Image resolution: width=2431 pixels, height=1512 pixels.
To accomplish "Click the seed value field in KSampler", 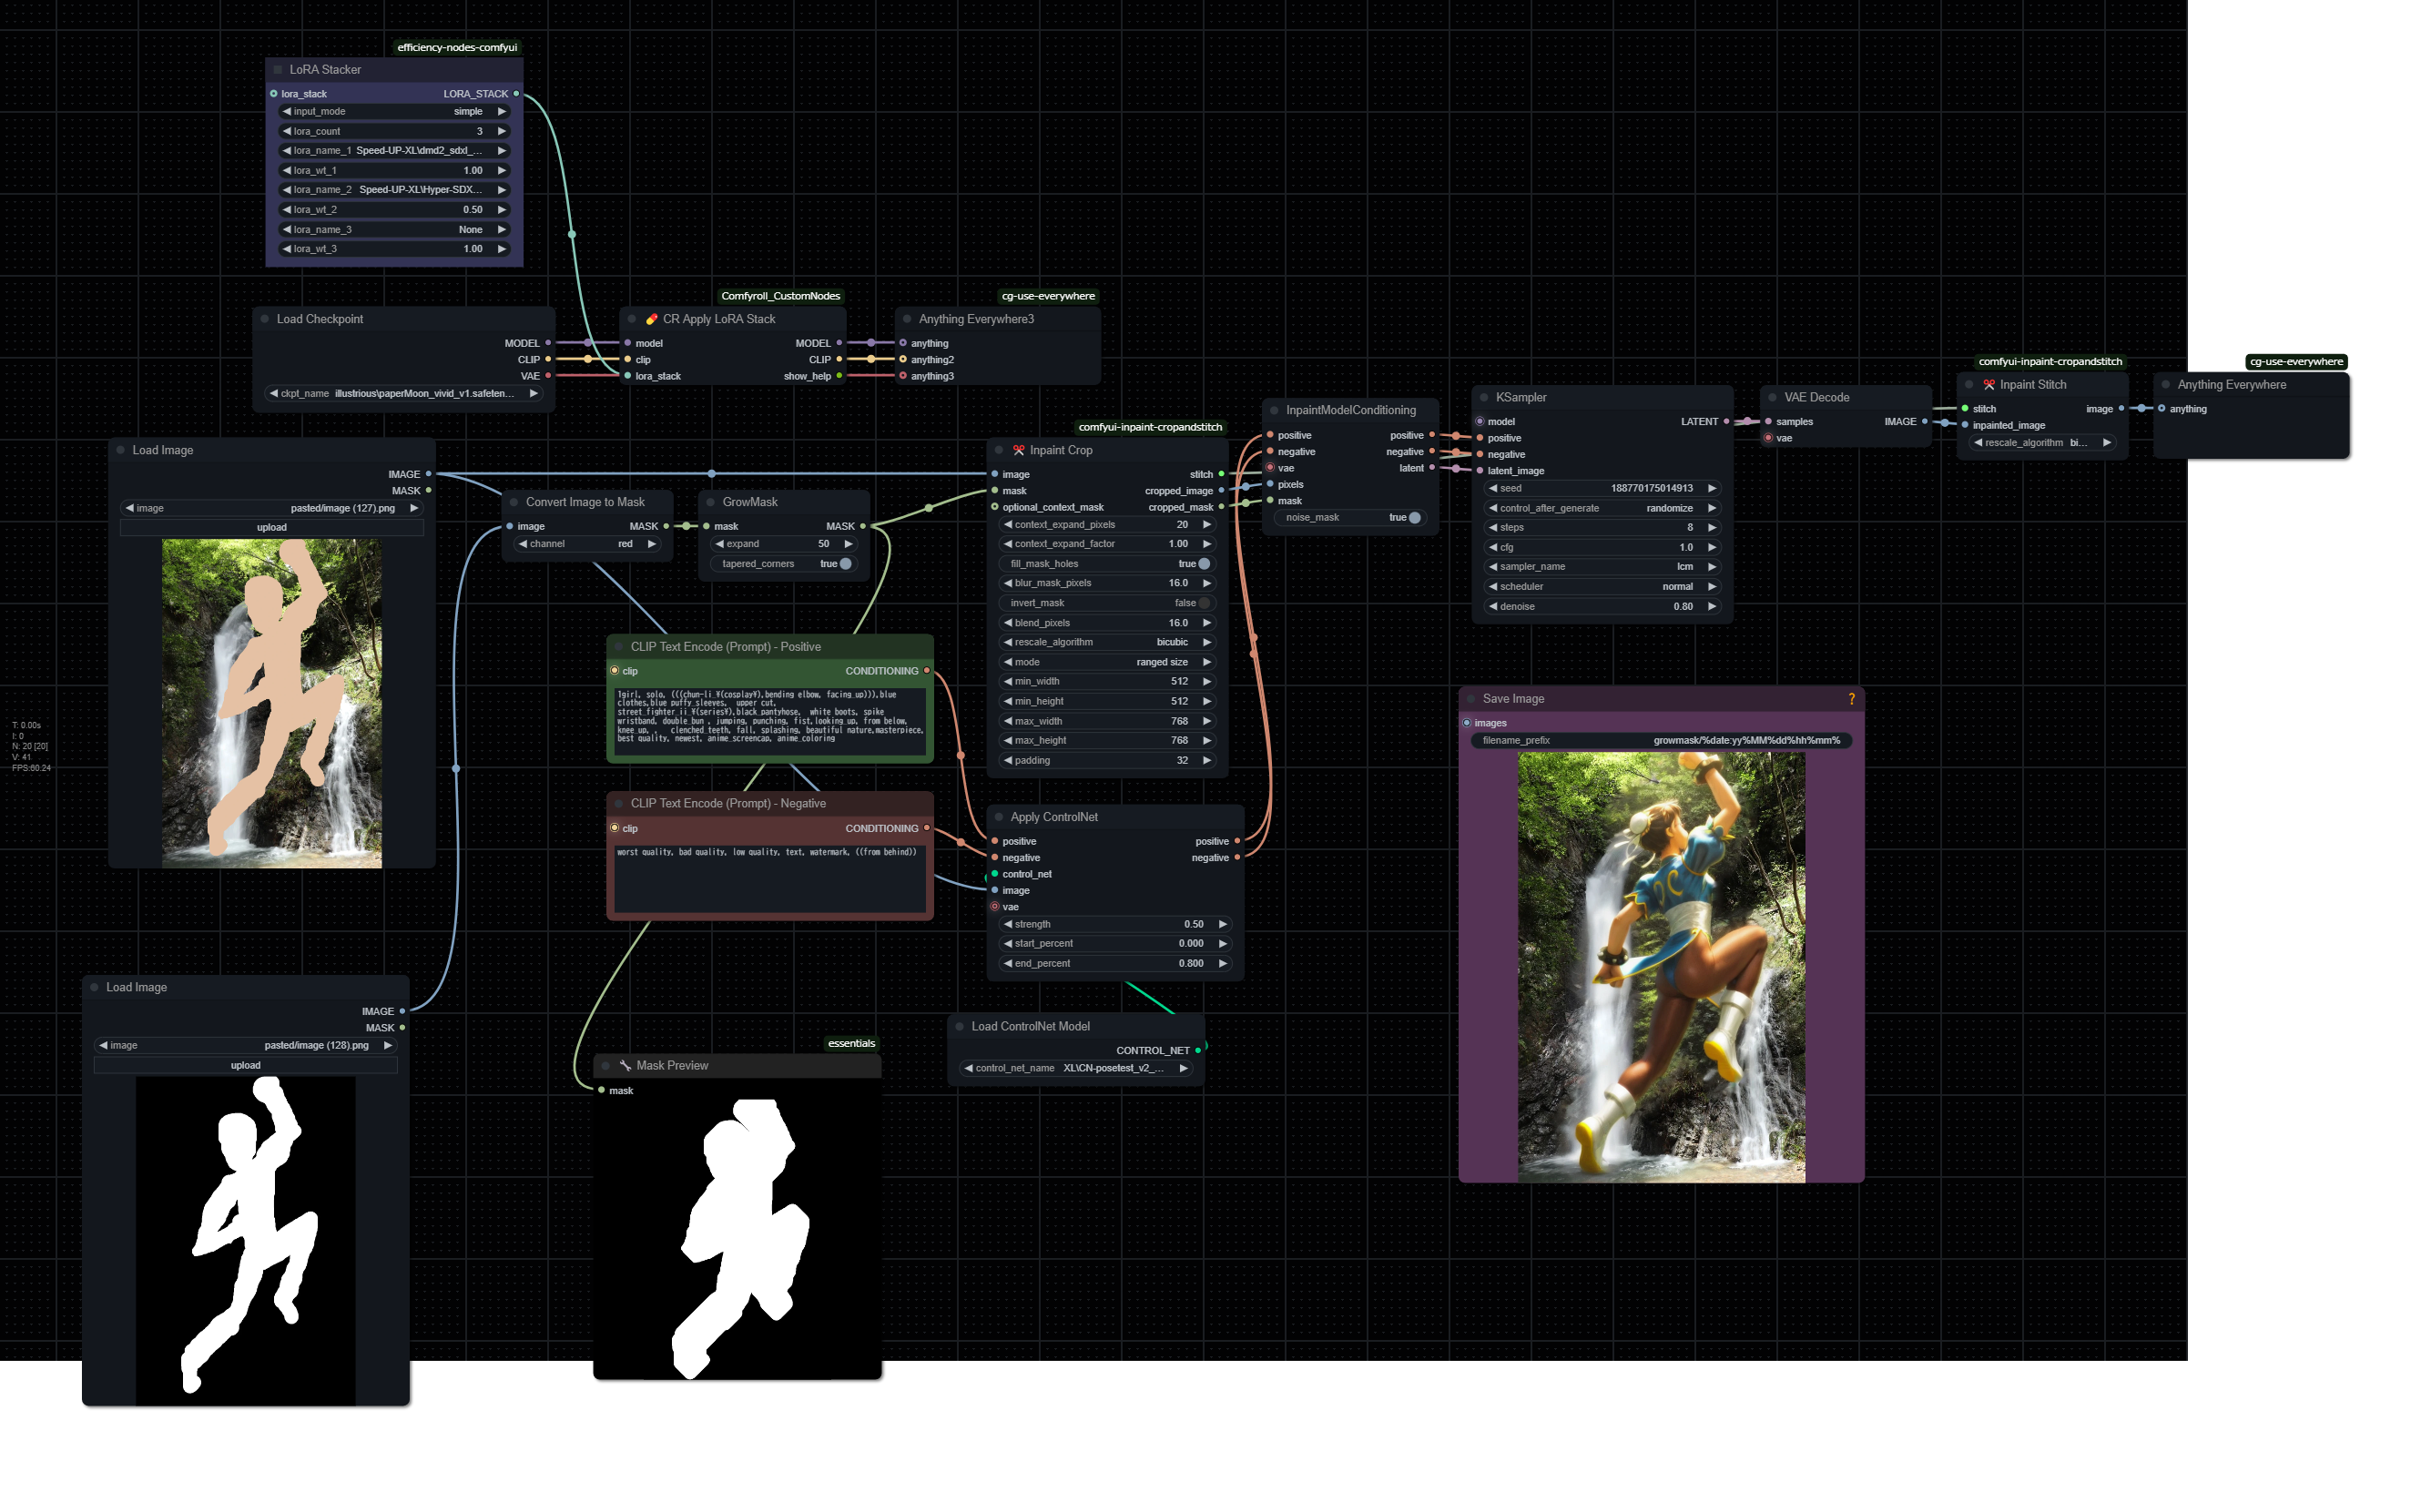I will [x=1602, y=488].
